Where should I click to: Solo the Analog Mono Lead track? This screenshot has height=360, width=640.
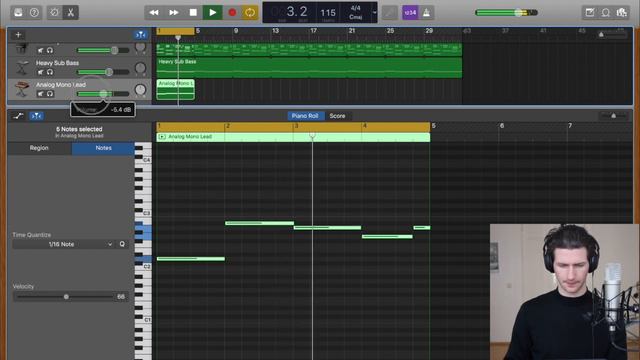[x=50, y=94]
